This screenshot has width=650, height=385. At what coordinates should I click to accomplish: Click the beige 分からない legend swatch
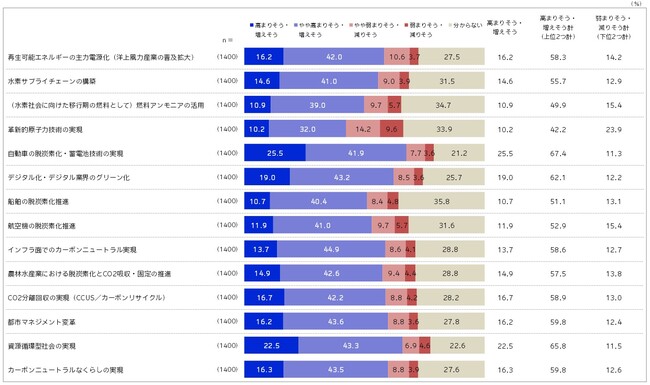[451, 25]
